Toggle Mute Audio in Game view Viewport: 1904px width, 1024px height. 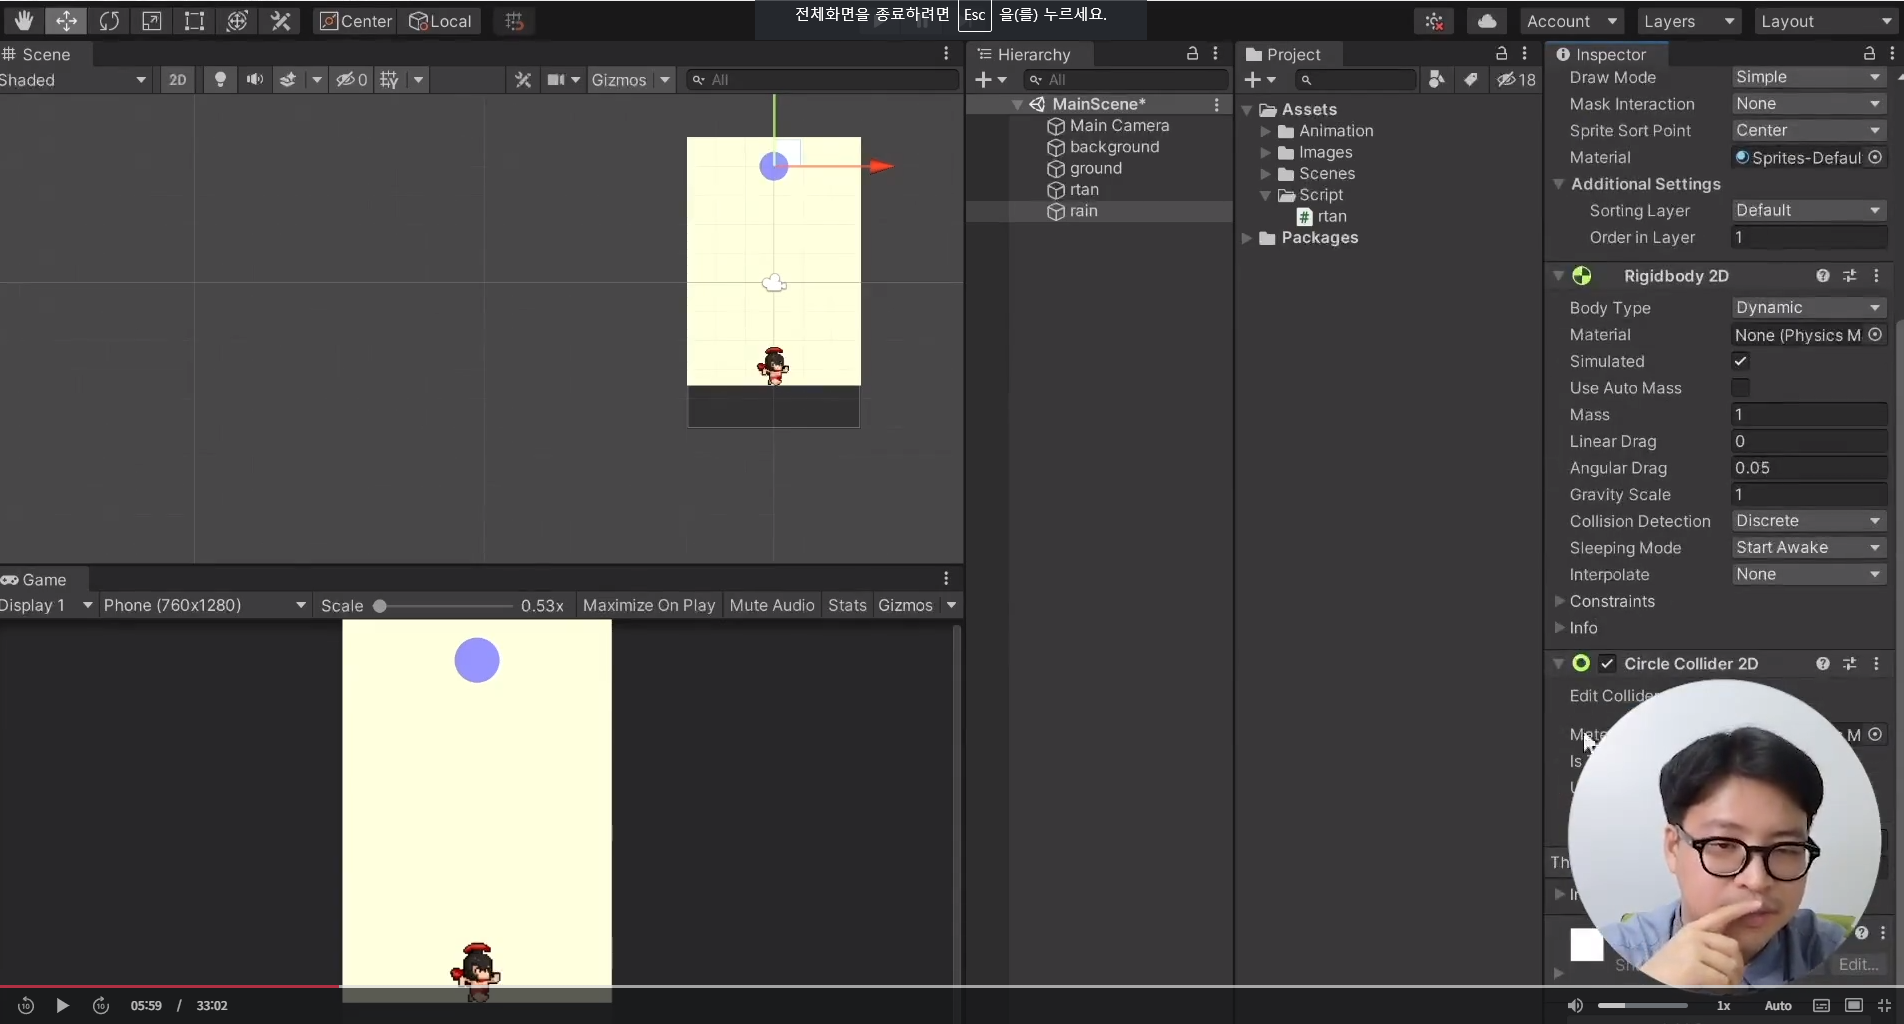point(772,606)
